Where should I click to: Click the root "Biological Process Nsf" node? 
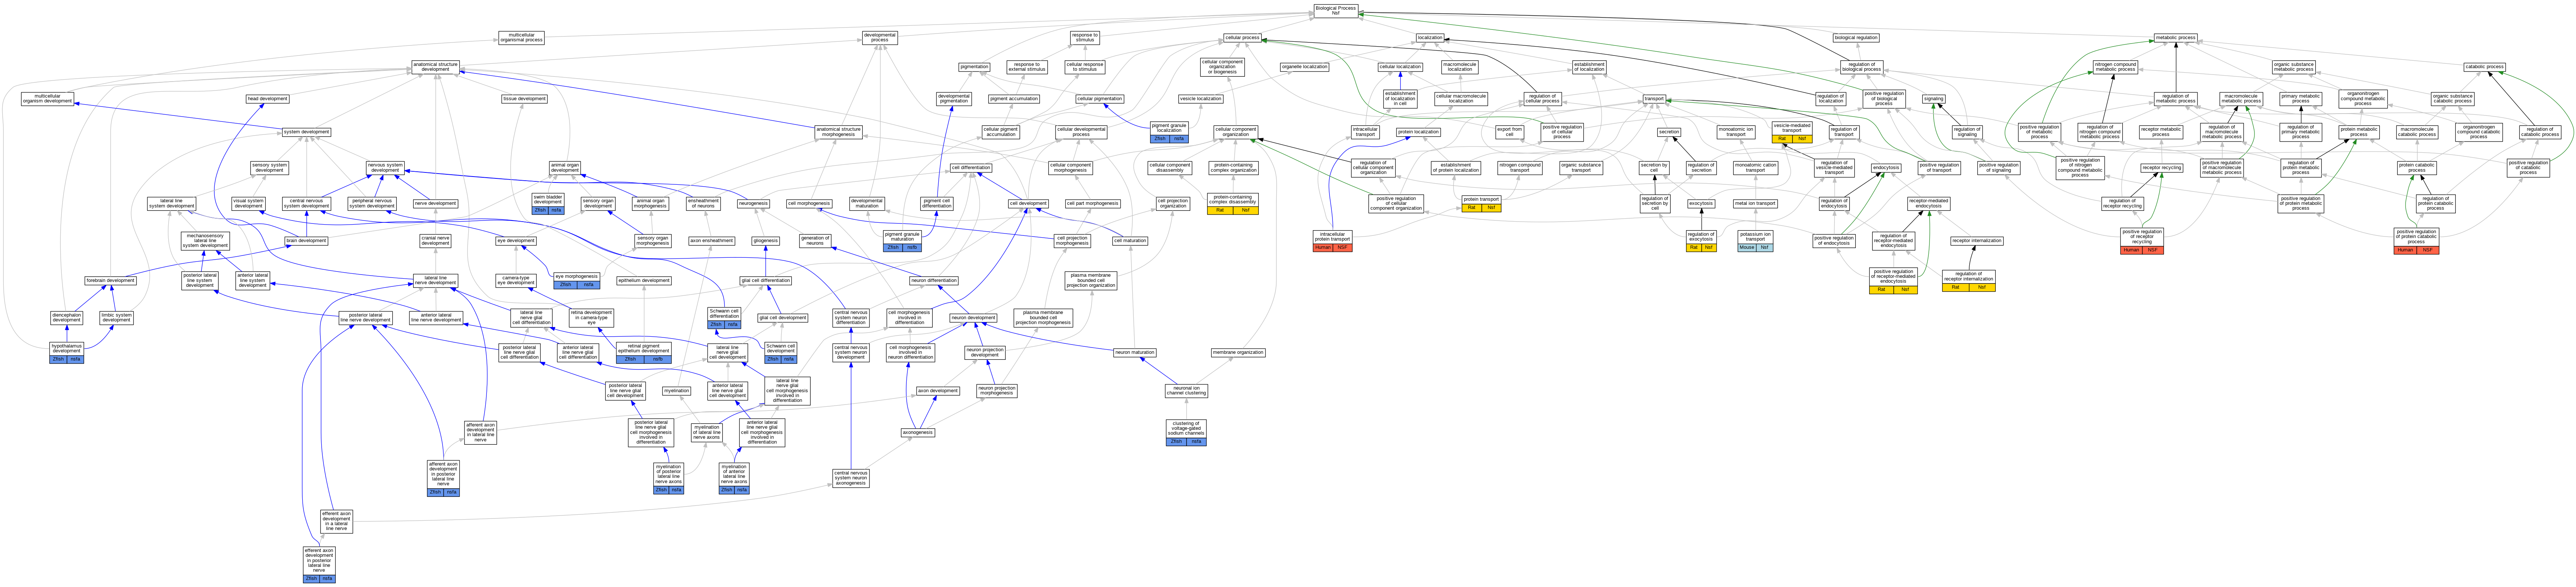pos(1335,11)
